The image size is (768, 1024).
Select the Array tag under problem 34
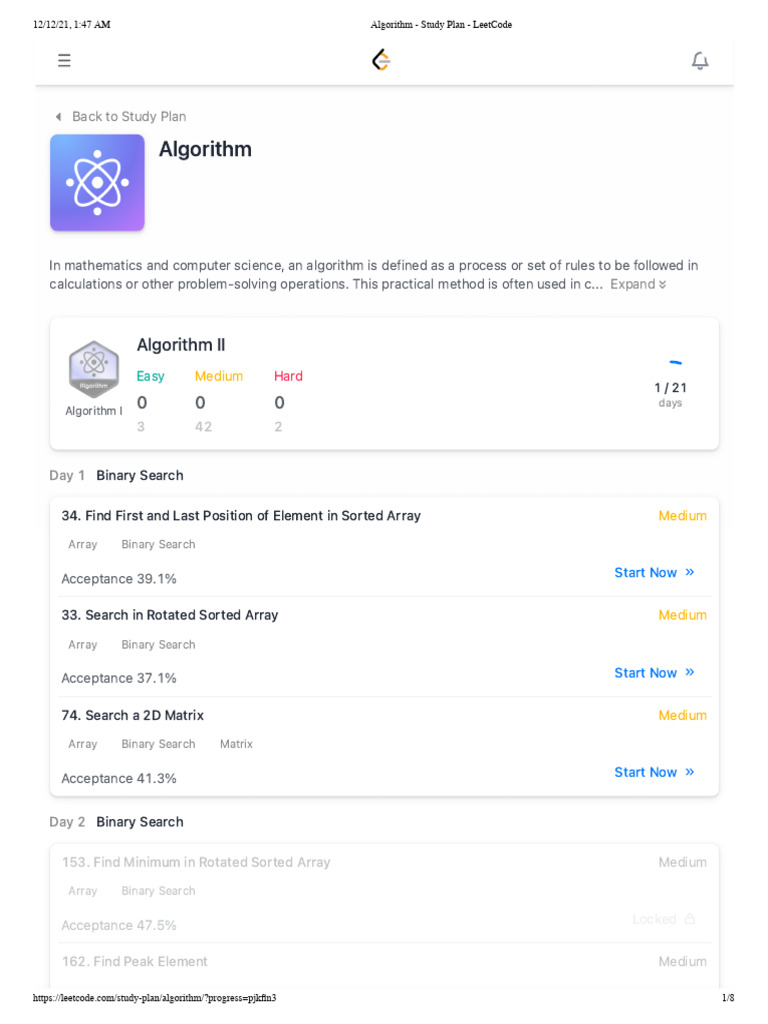83,545
